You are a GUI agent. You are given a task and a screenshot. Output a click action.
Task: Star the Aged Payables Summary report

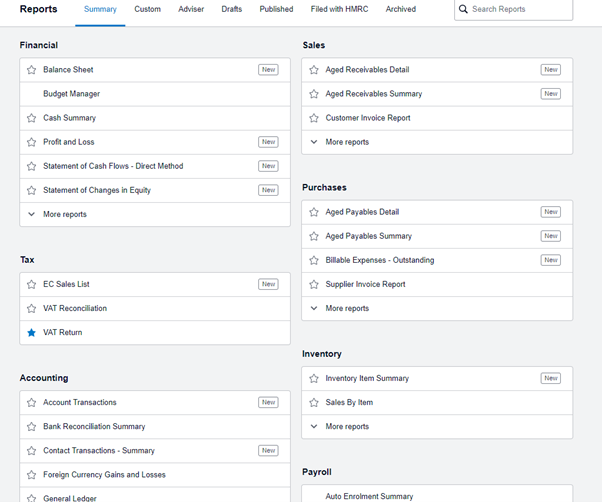314,236
